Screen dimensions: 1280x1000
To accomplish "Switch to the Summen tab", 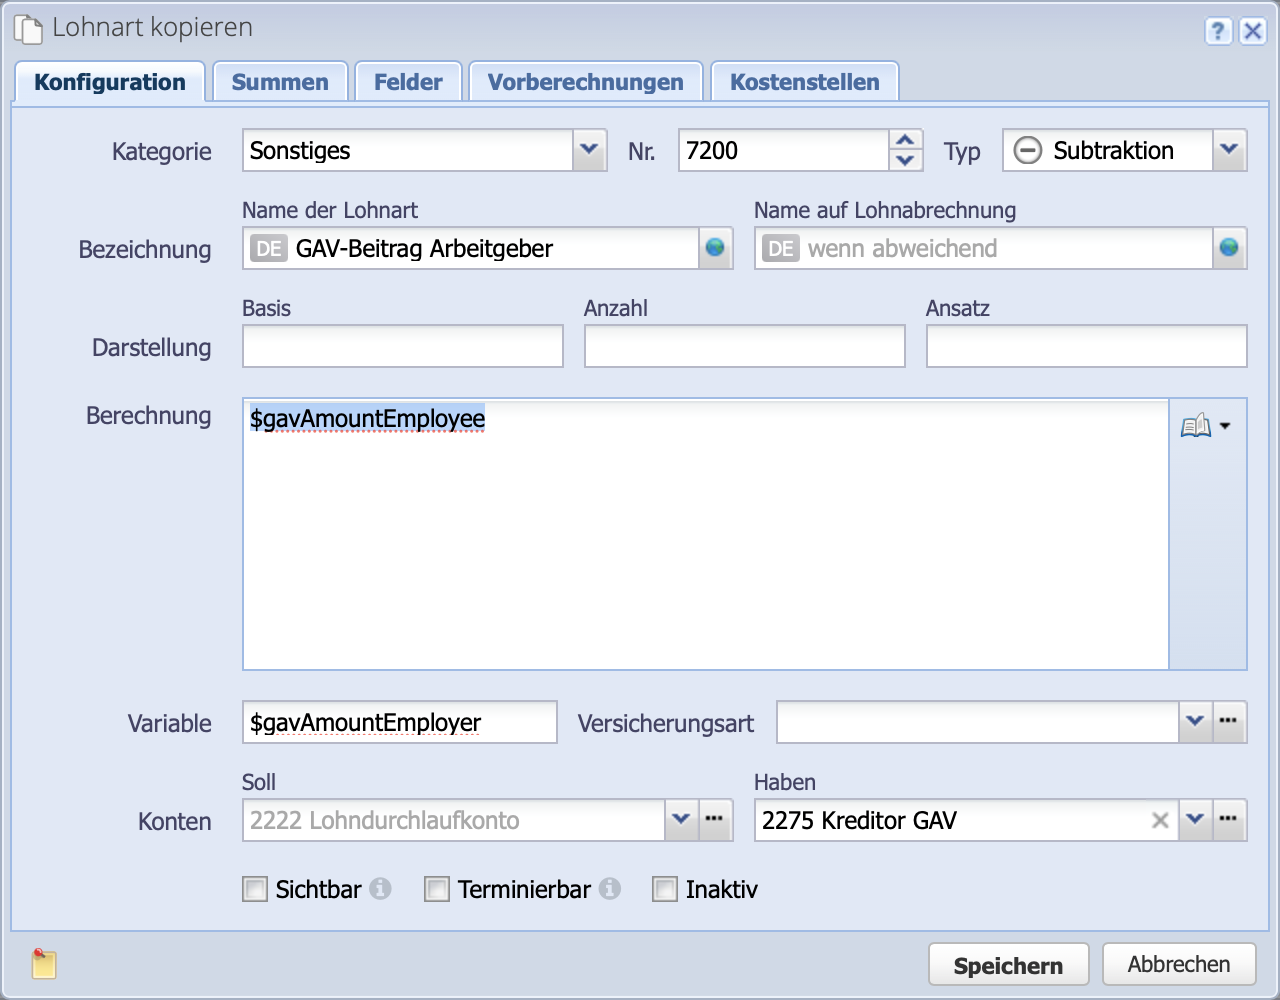I will point(280,81).
